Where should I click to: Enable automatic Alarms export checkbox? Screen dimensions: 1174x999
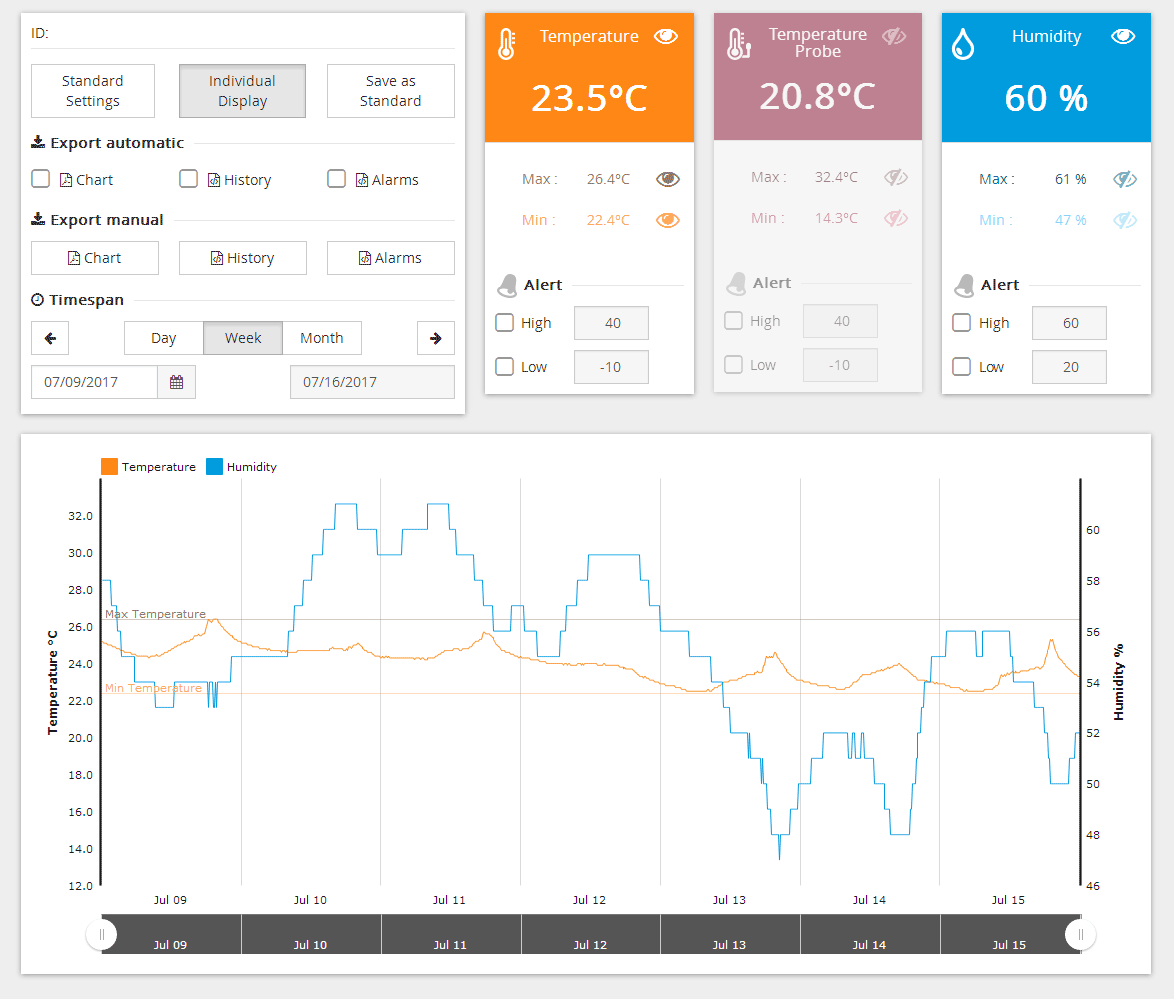point(337,179)
